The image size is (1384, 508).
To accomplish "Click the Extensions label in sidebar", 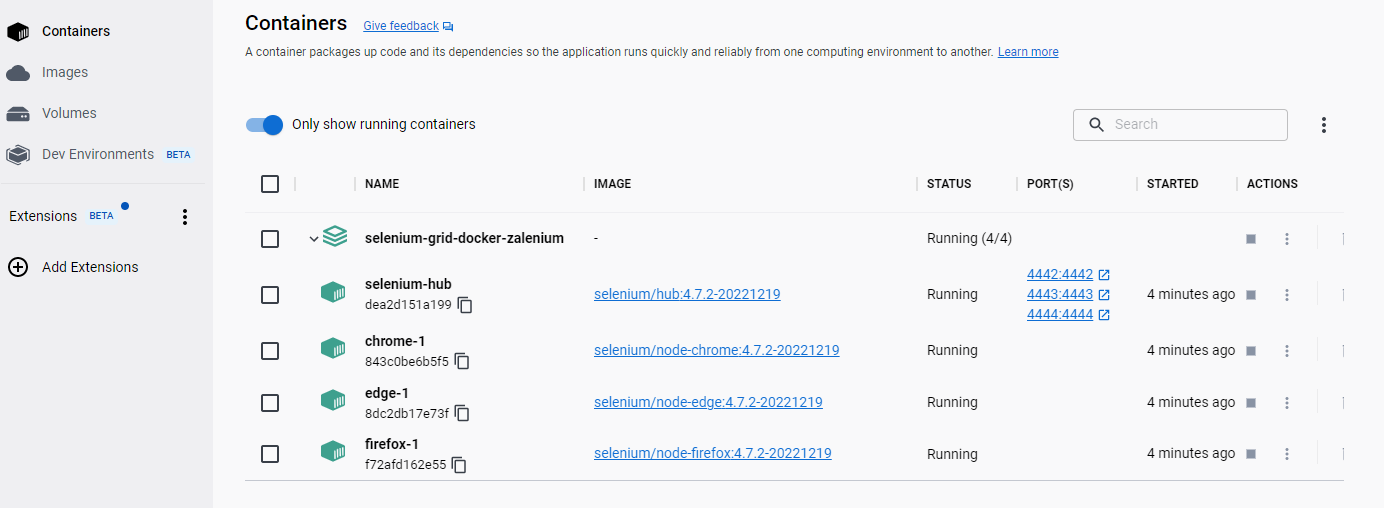I will point(43,216).
